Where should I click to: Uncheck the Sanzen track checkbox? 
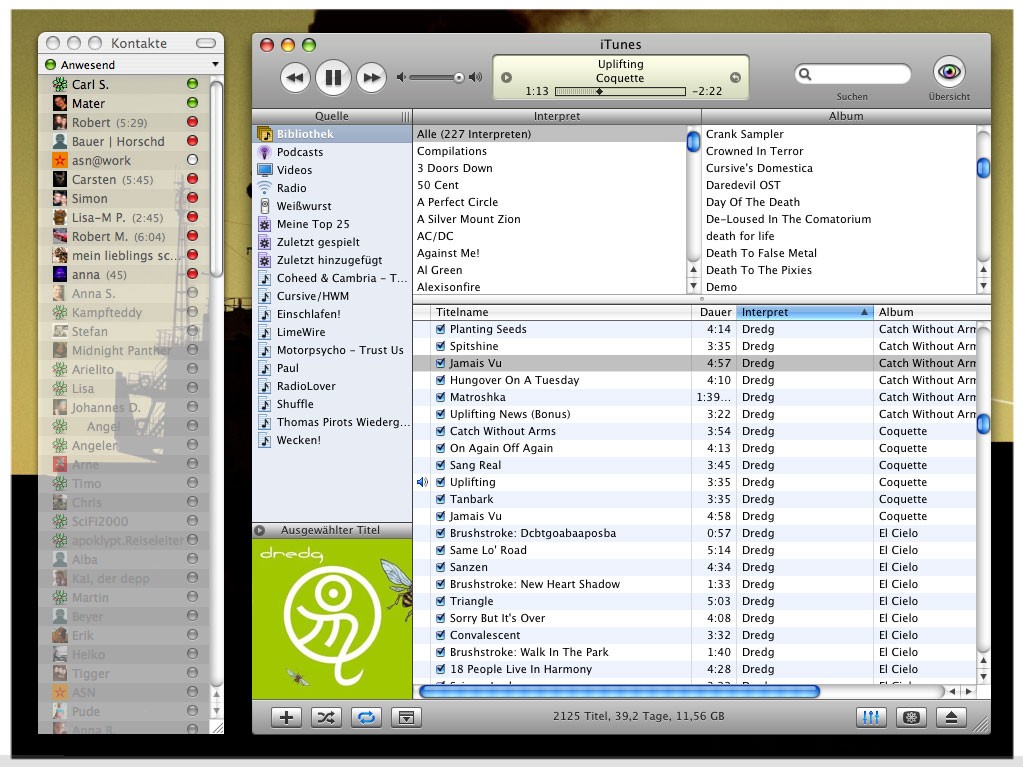[440, 567]
